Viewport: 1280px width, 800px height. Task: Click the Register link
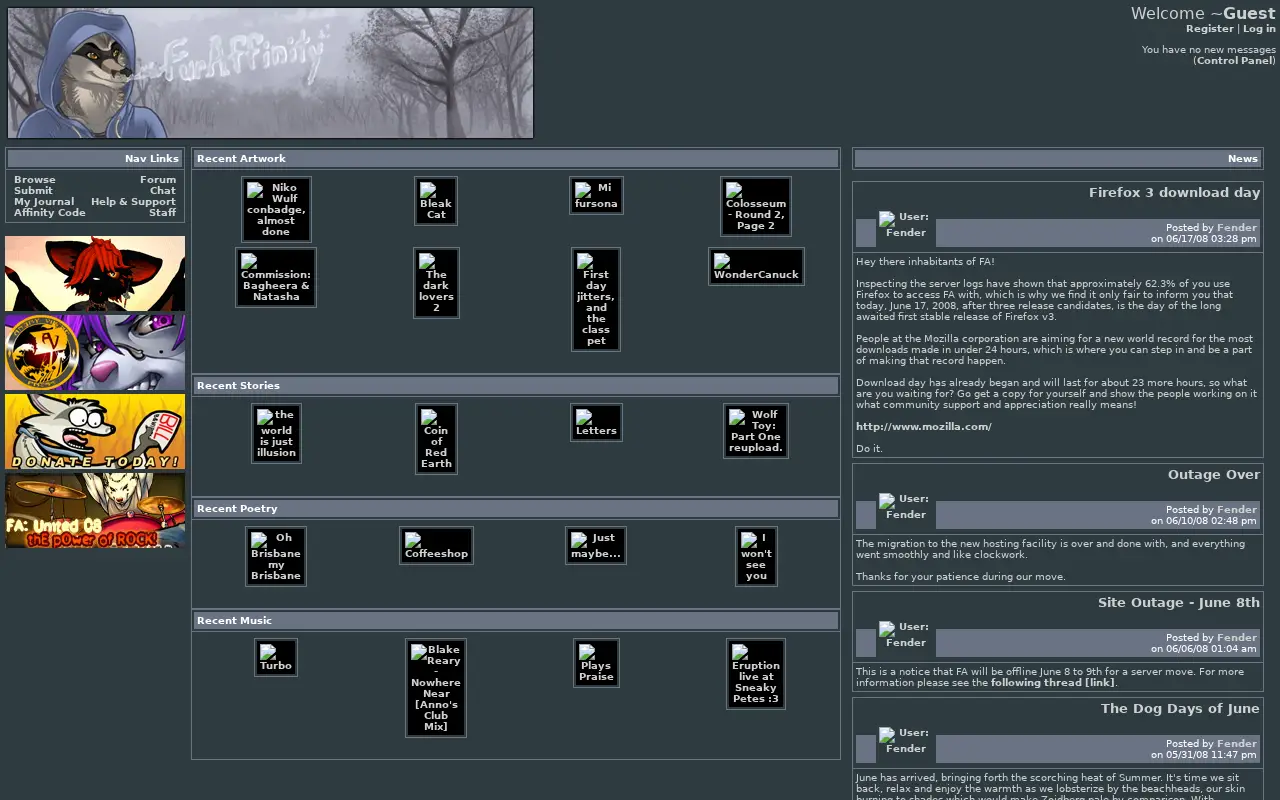tap(1210, 29)
